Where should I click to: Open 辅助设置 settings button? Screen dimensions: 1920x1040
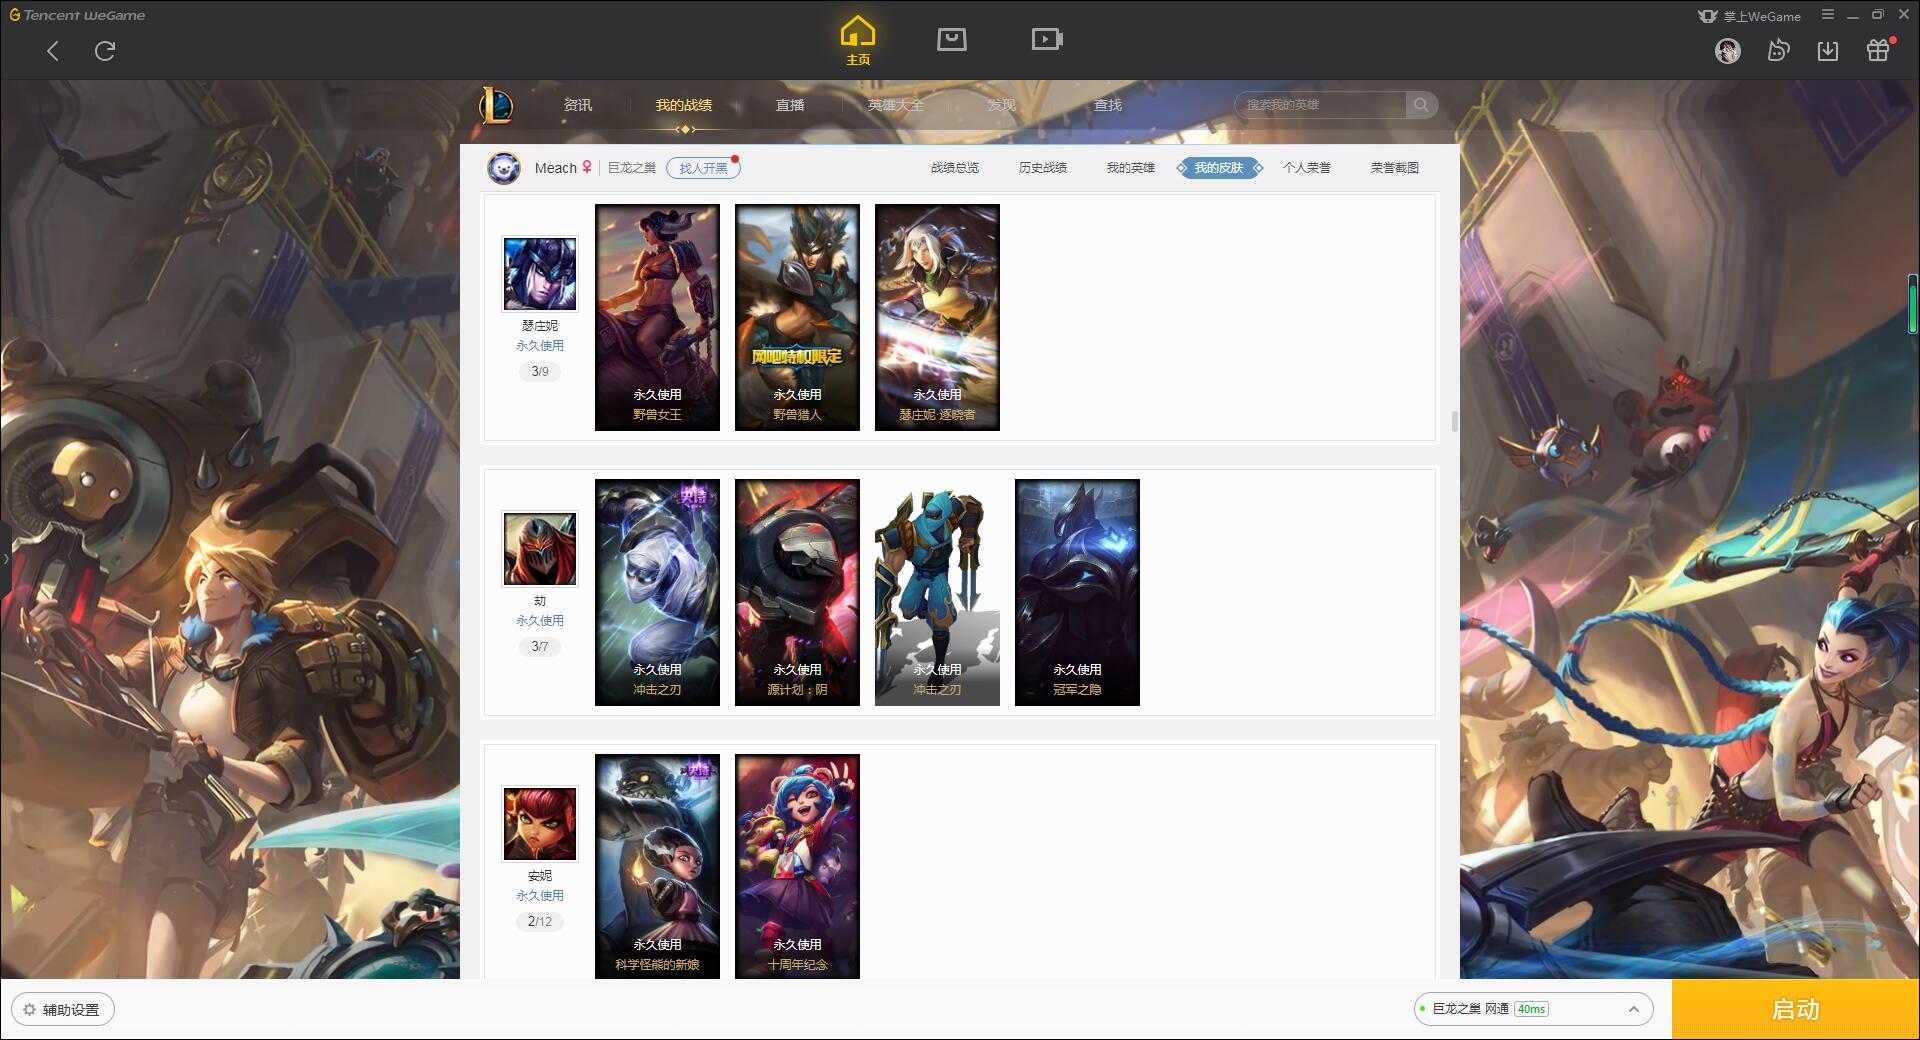63,1010
